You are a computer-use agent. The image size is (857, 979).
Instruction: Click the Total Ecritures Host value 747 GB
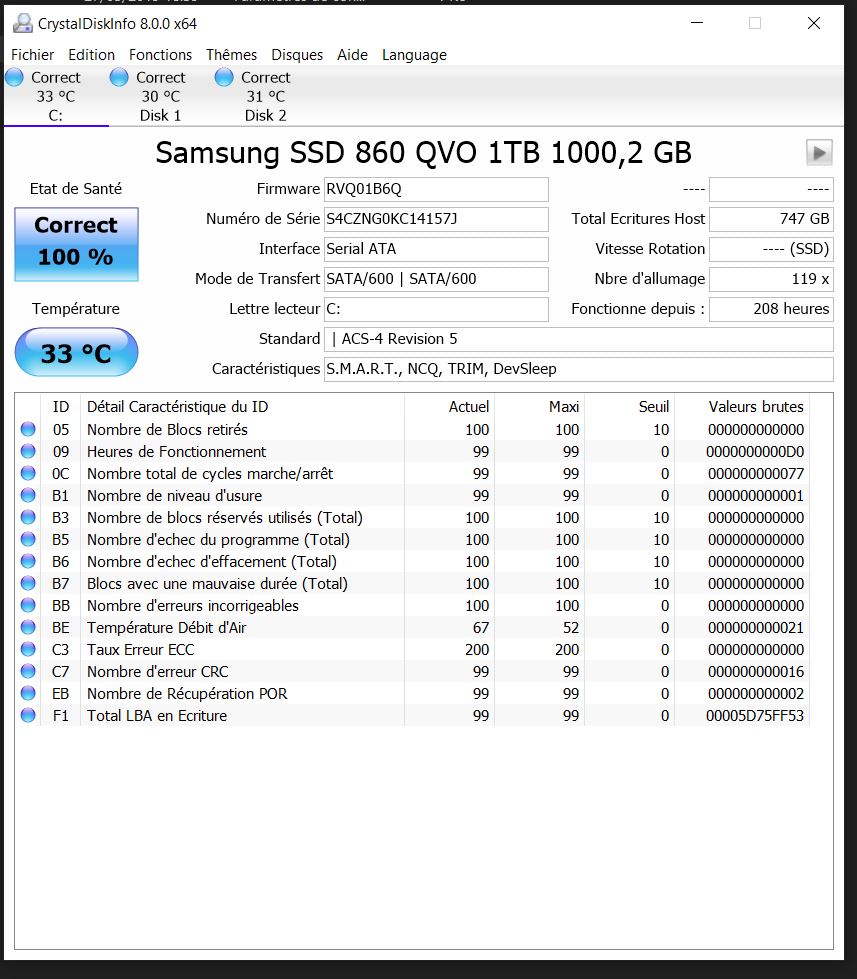(771, 219)
